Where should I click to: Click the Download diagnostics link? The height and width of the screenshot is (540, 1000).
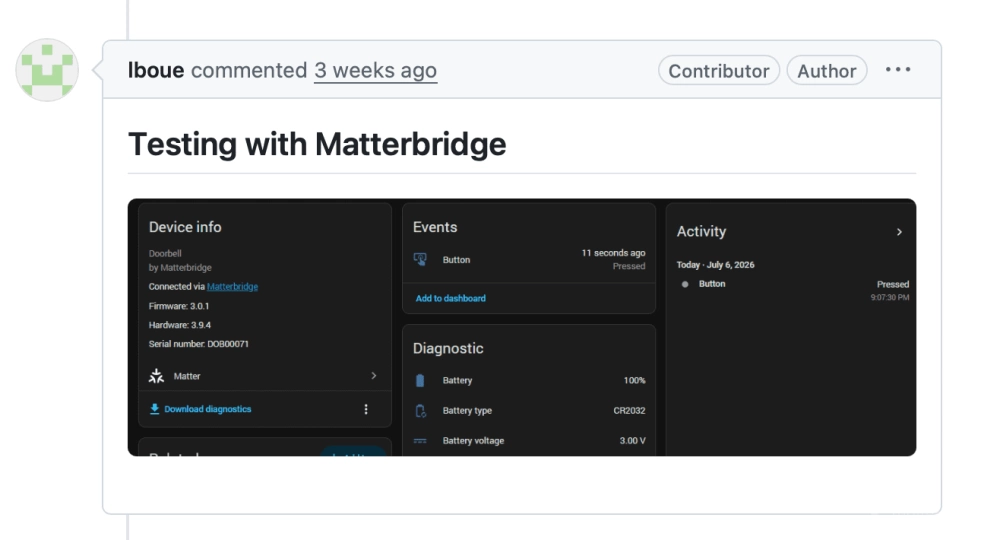coord(207,409)
